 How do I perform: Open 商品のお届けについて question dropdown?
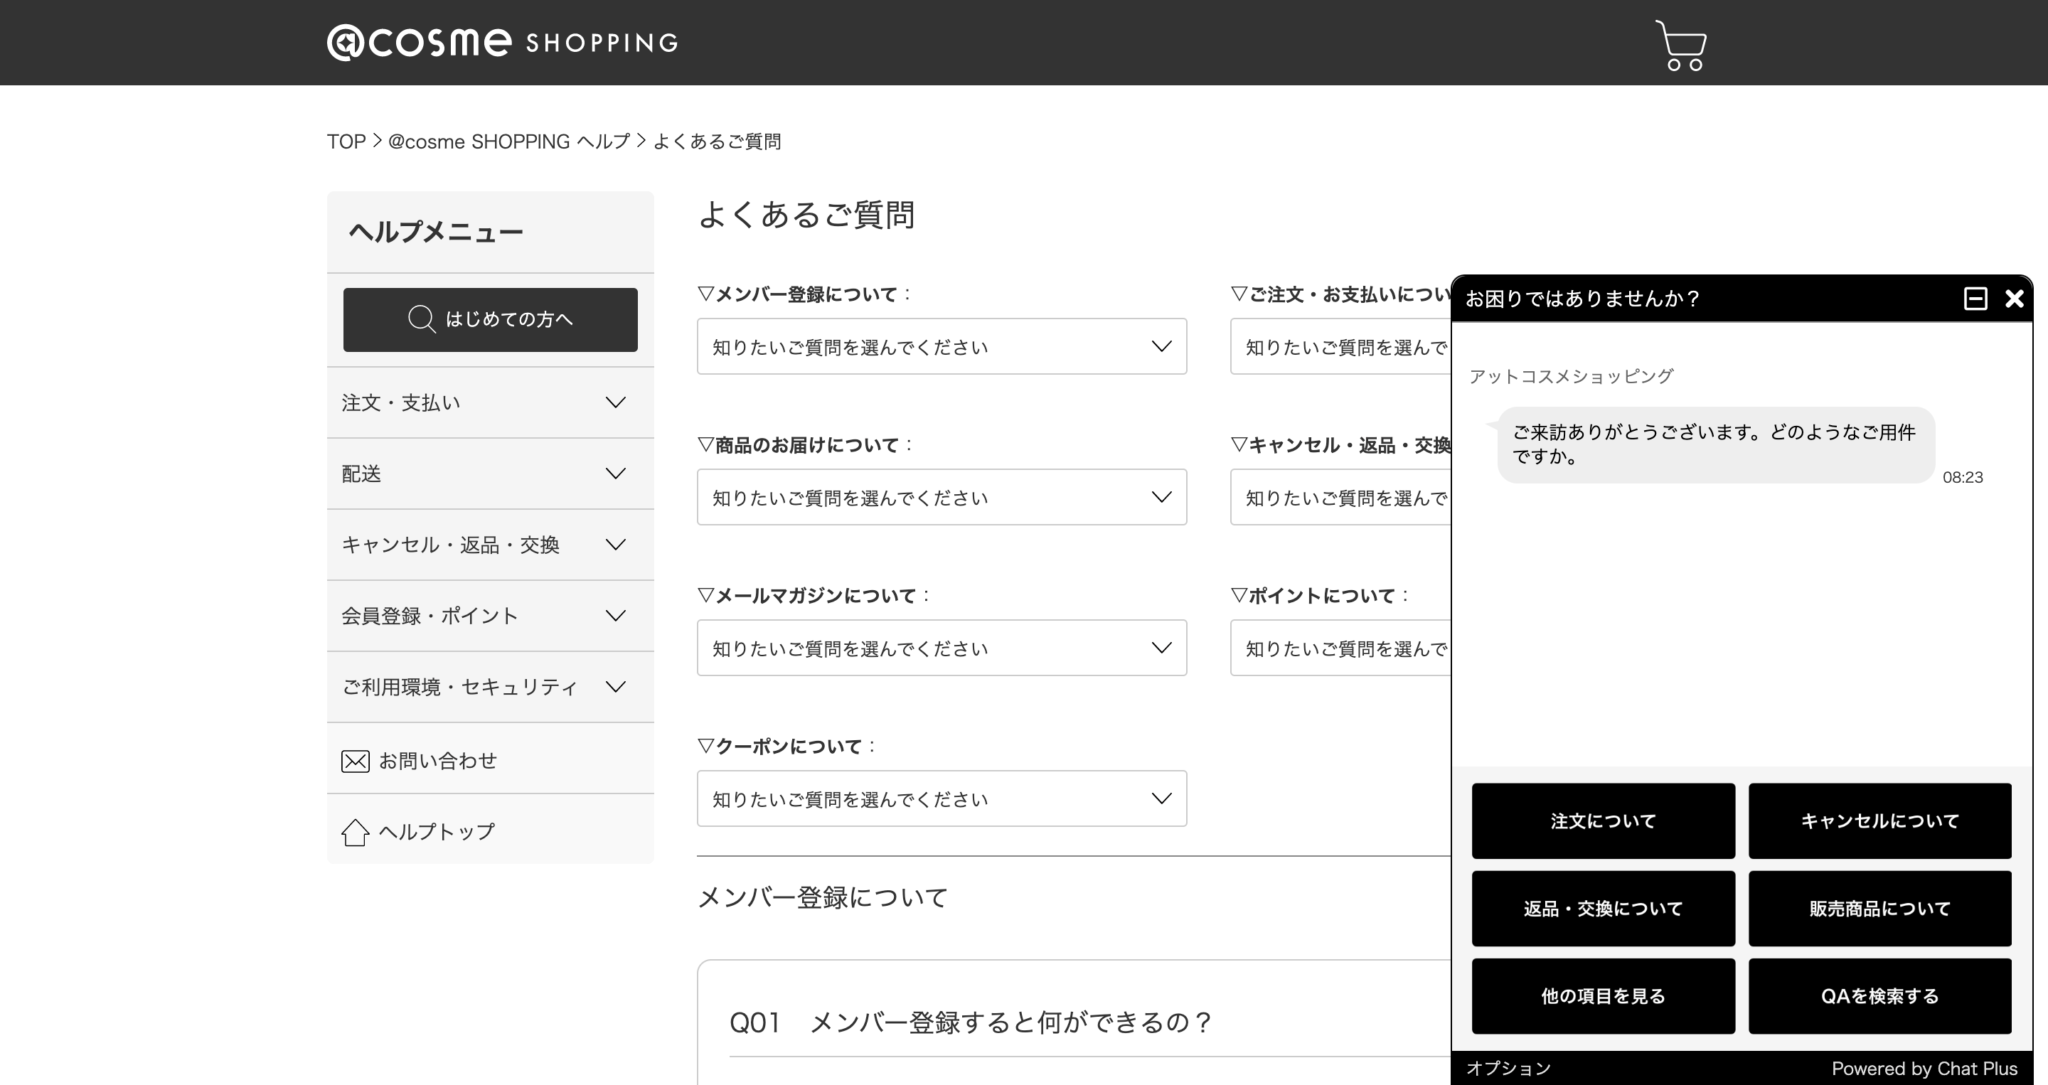pyautogui.click(x=941, y=498)
